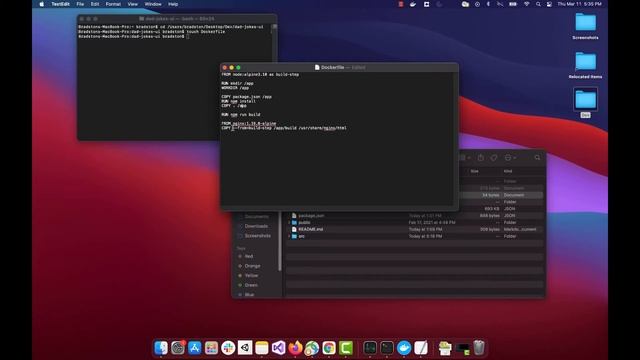Click Finder icon in the Dock

coord(161,348)
